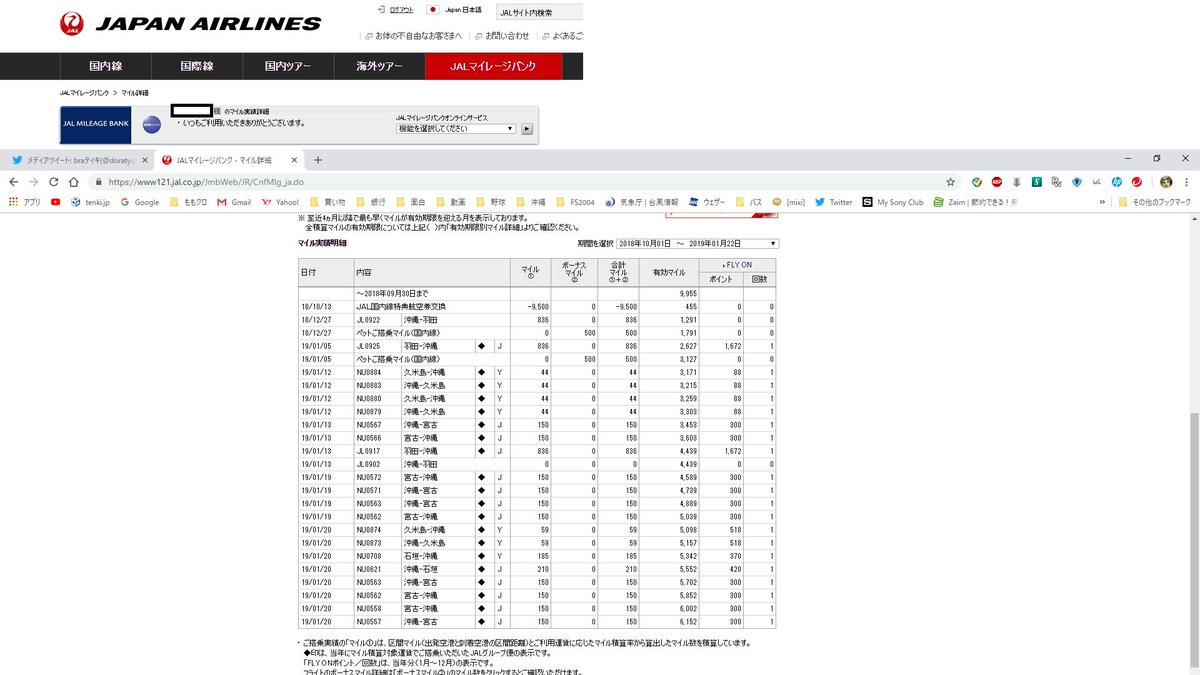Select the 海外ツアー navigation tab
This screenshot has height=675, width=1200.
(x=378, y=66)
